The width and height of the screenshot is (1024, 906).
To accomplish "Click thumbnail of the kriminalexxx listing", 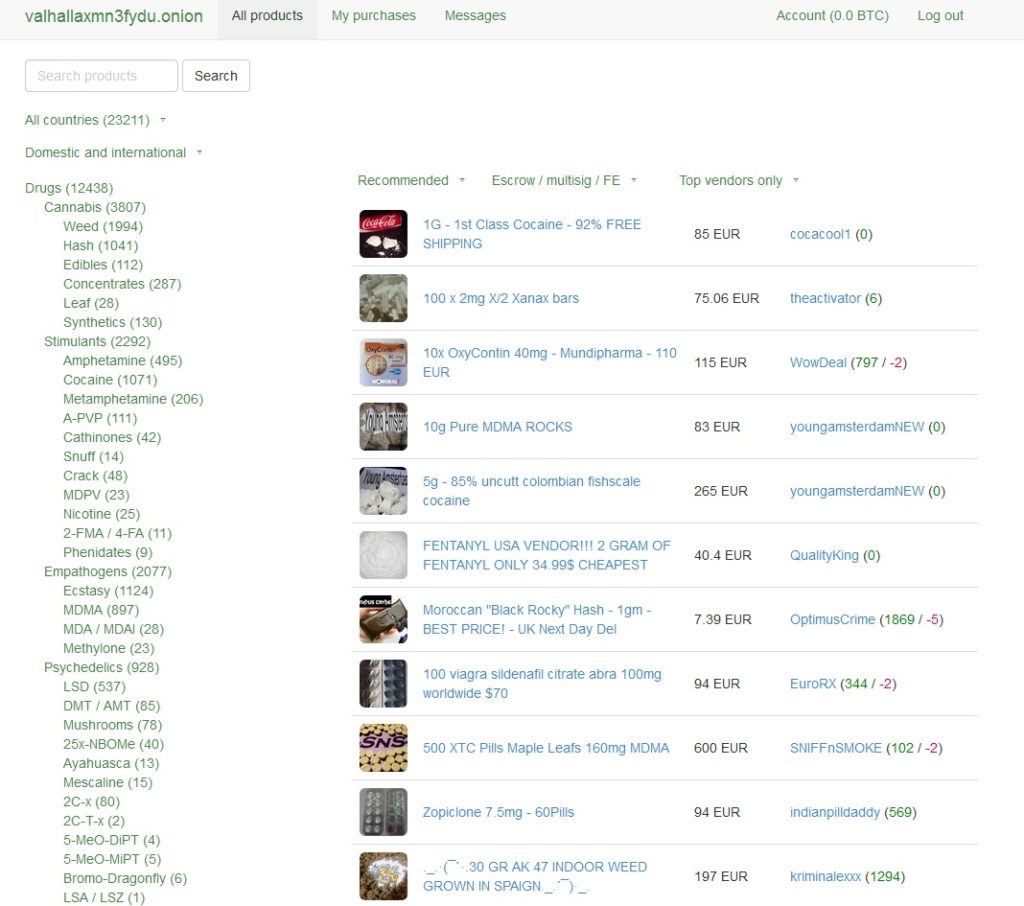I will tap(383, 877).
